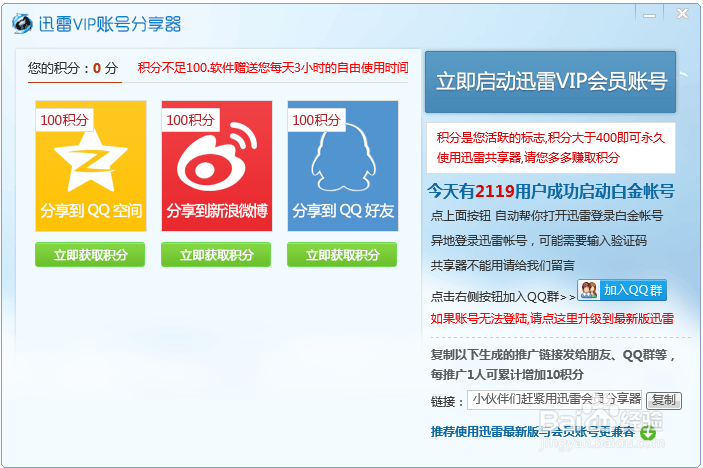Click the 100积分 badge on QQ friends tile
This screenshot has height=468, width=703.
coord(317,120)
